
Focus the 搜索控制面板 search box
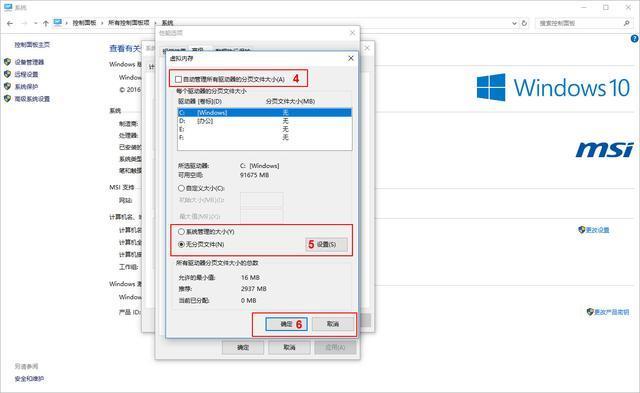[x=584, y=23]
